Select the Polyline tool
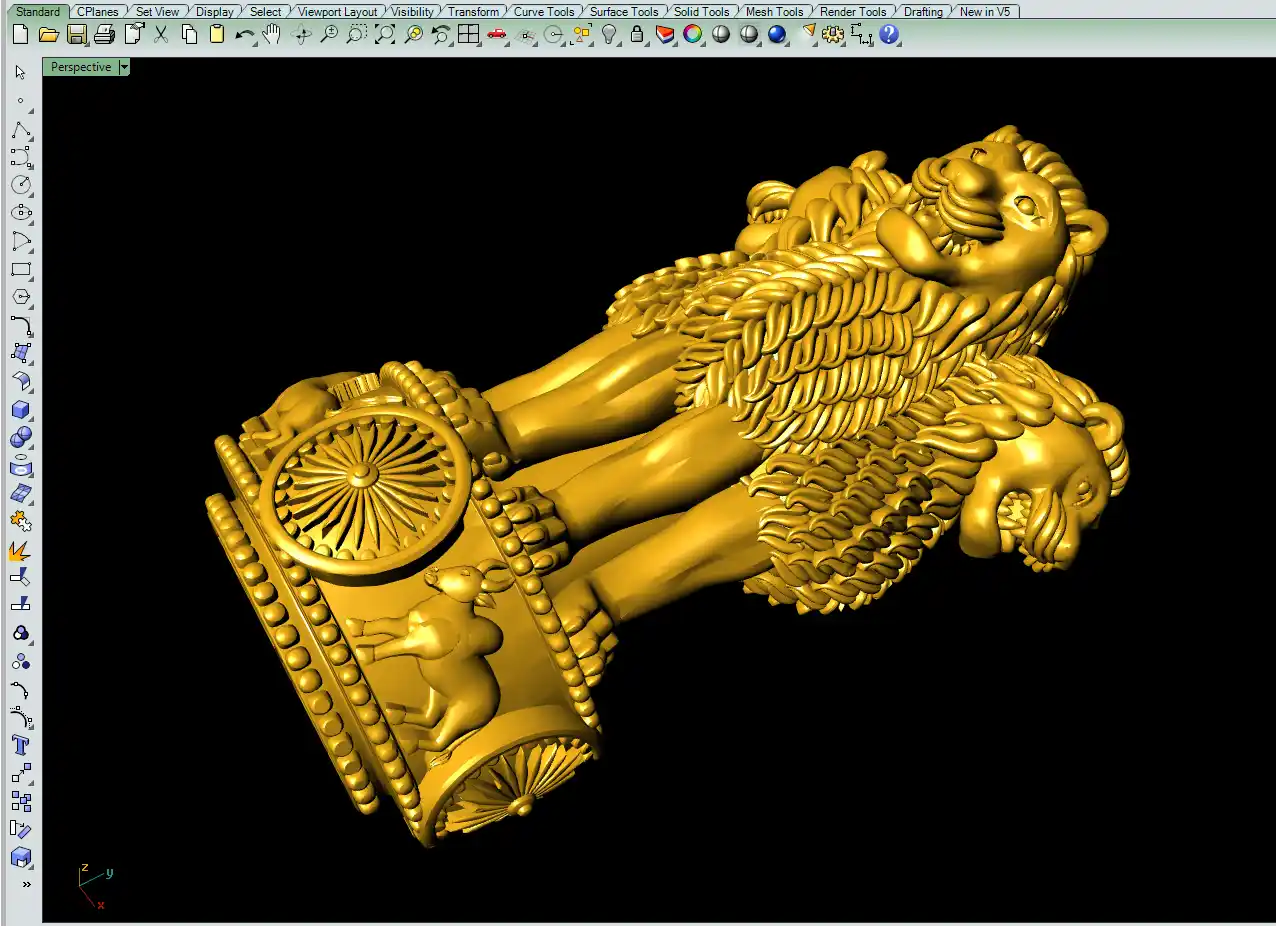The image size is (1276, 926). [x=21, y=130]
